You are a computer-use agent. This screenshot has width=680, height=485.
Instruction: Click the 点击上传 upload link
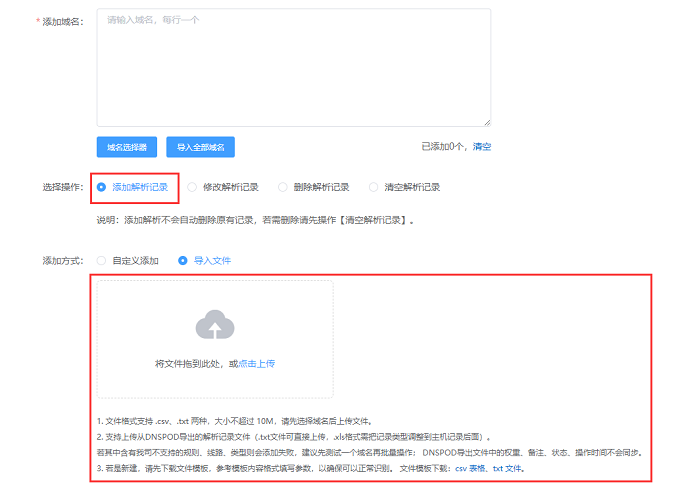(257, 363)
